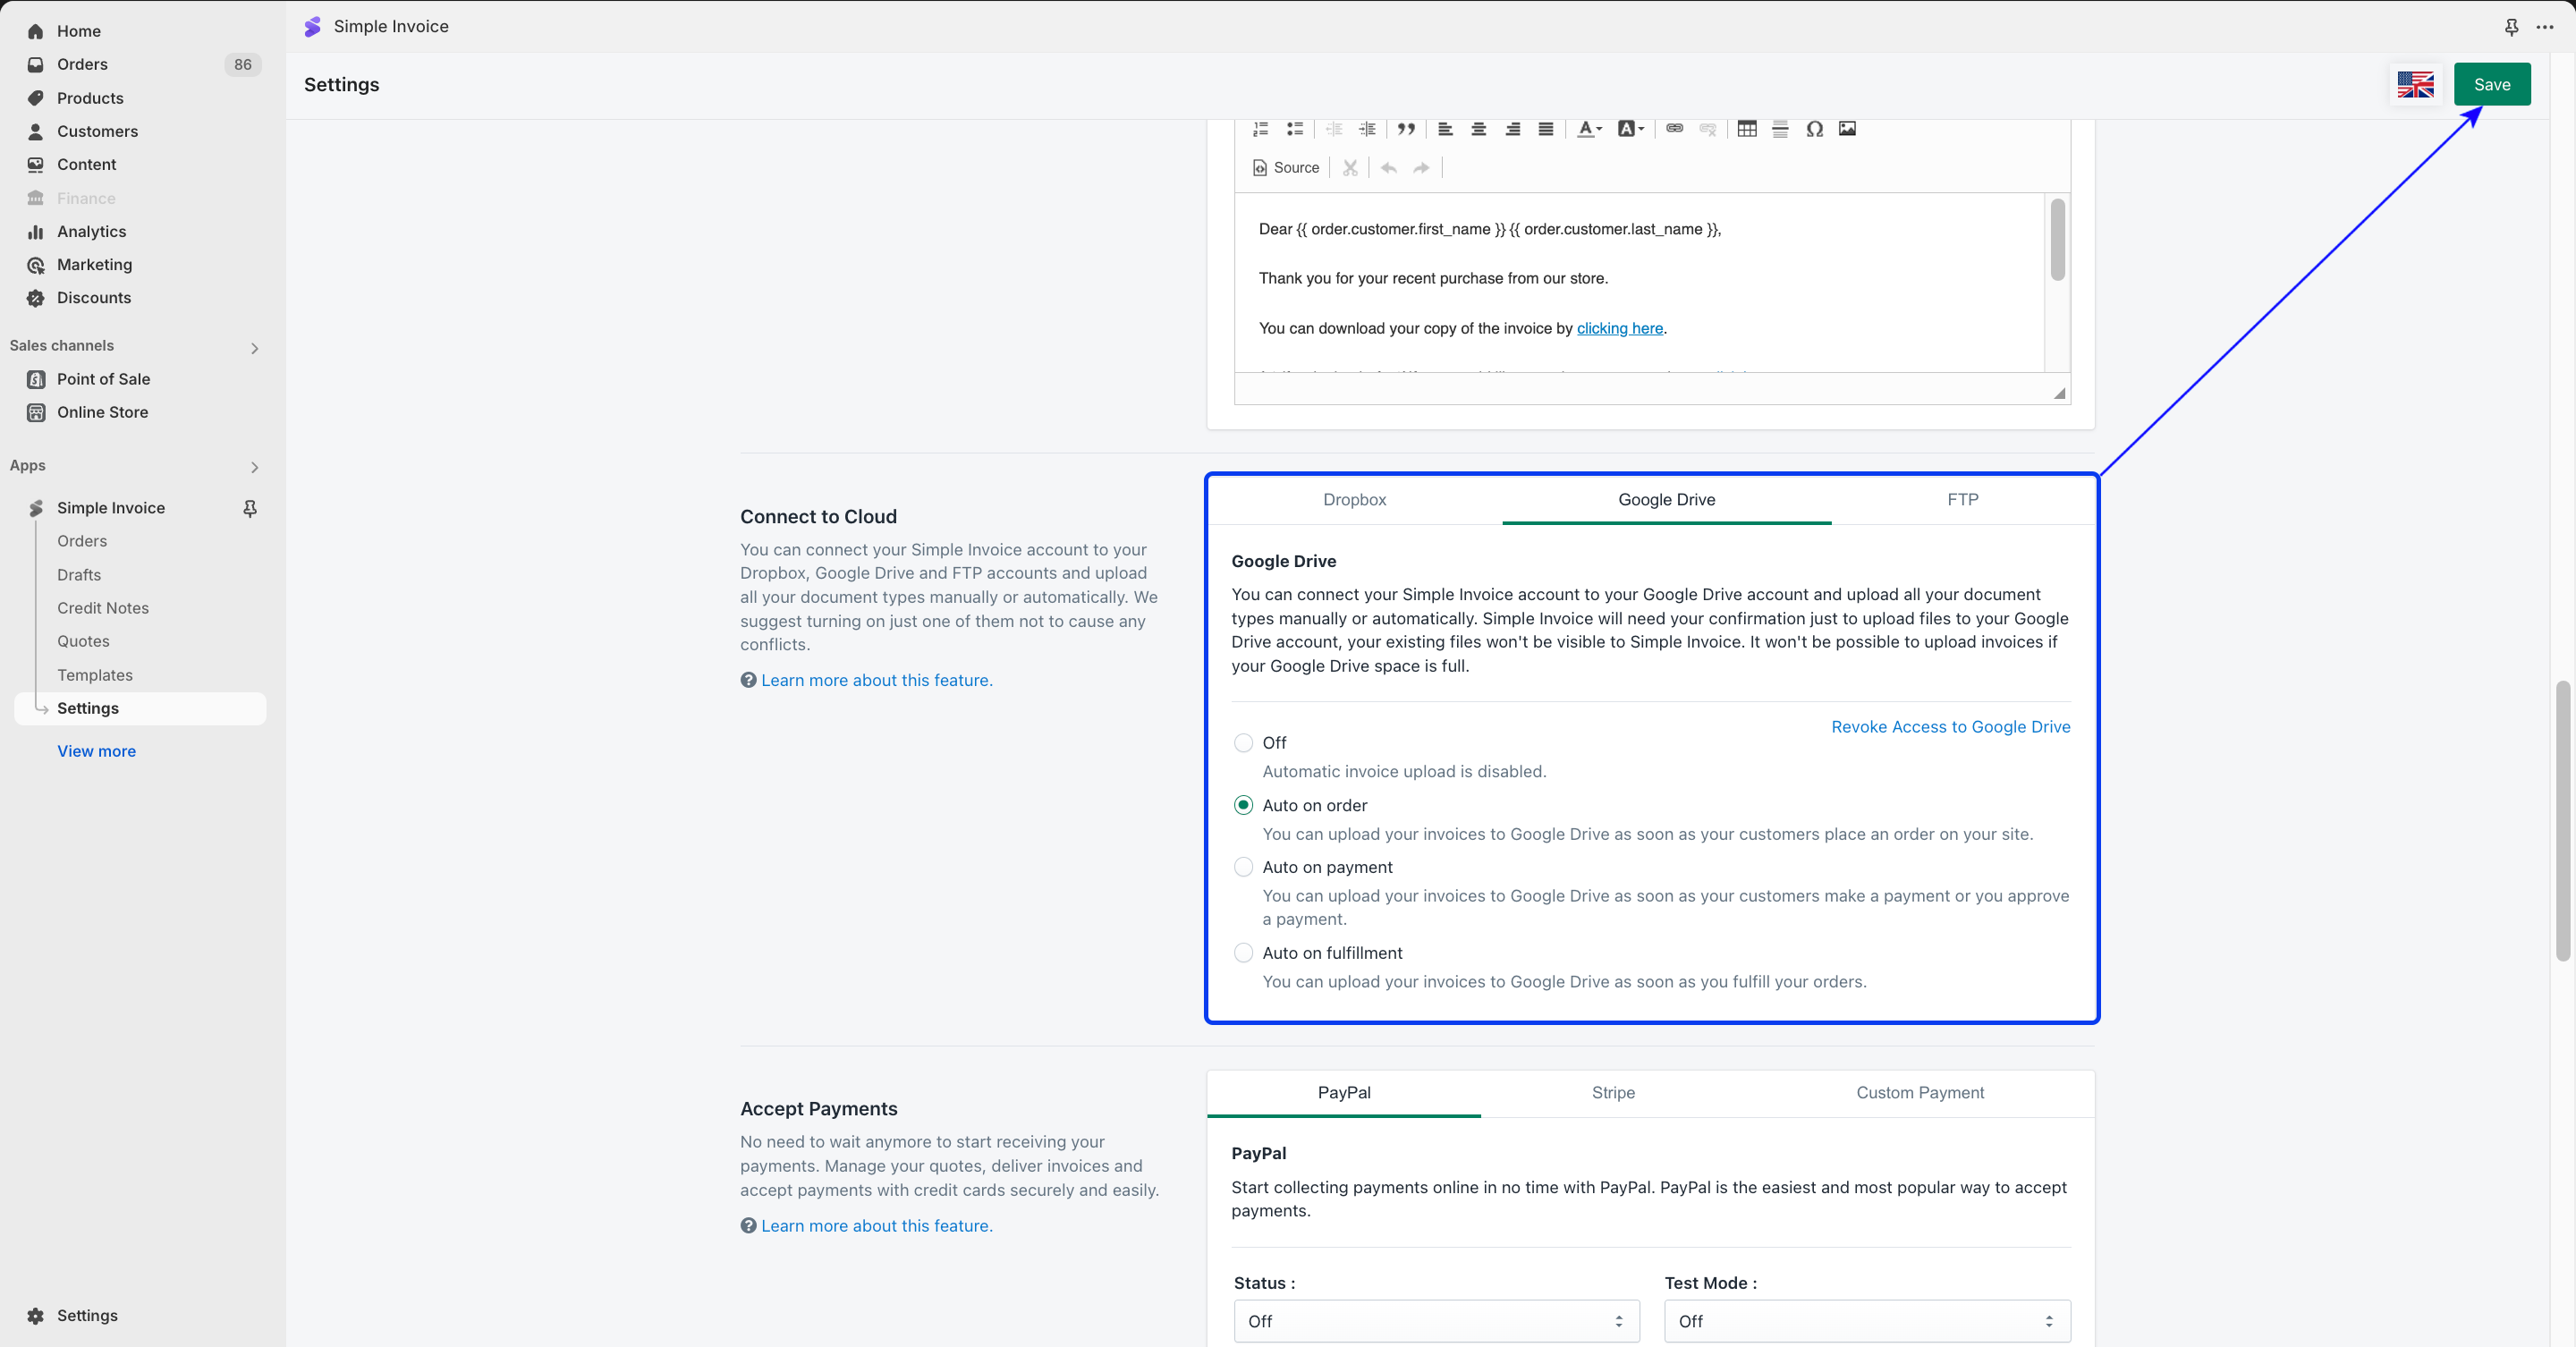Open PayPal Status dropdown
This screenshot has height=1347, width=2576.
[x=1436, y=1321]
